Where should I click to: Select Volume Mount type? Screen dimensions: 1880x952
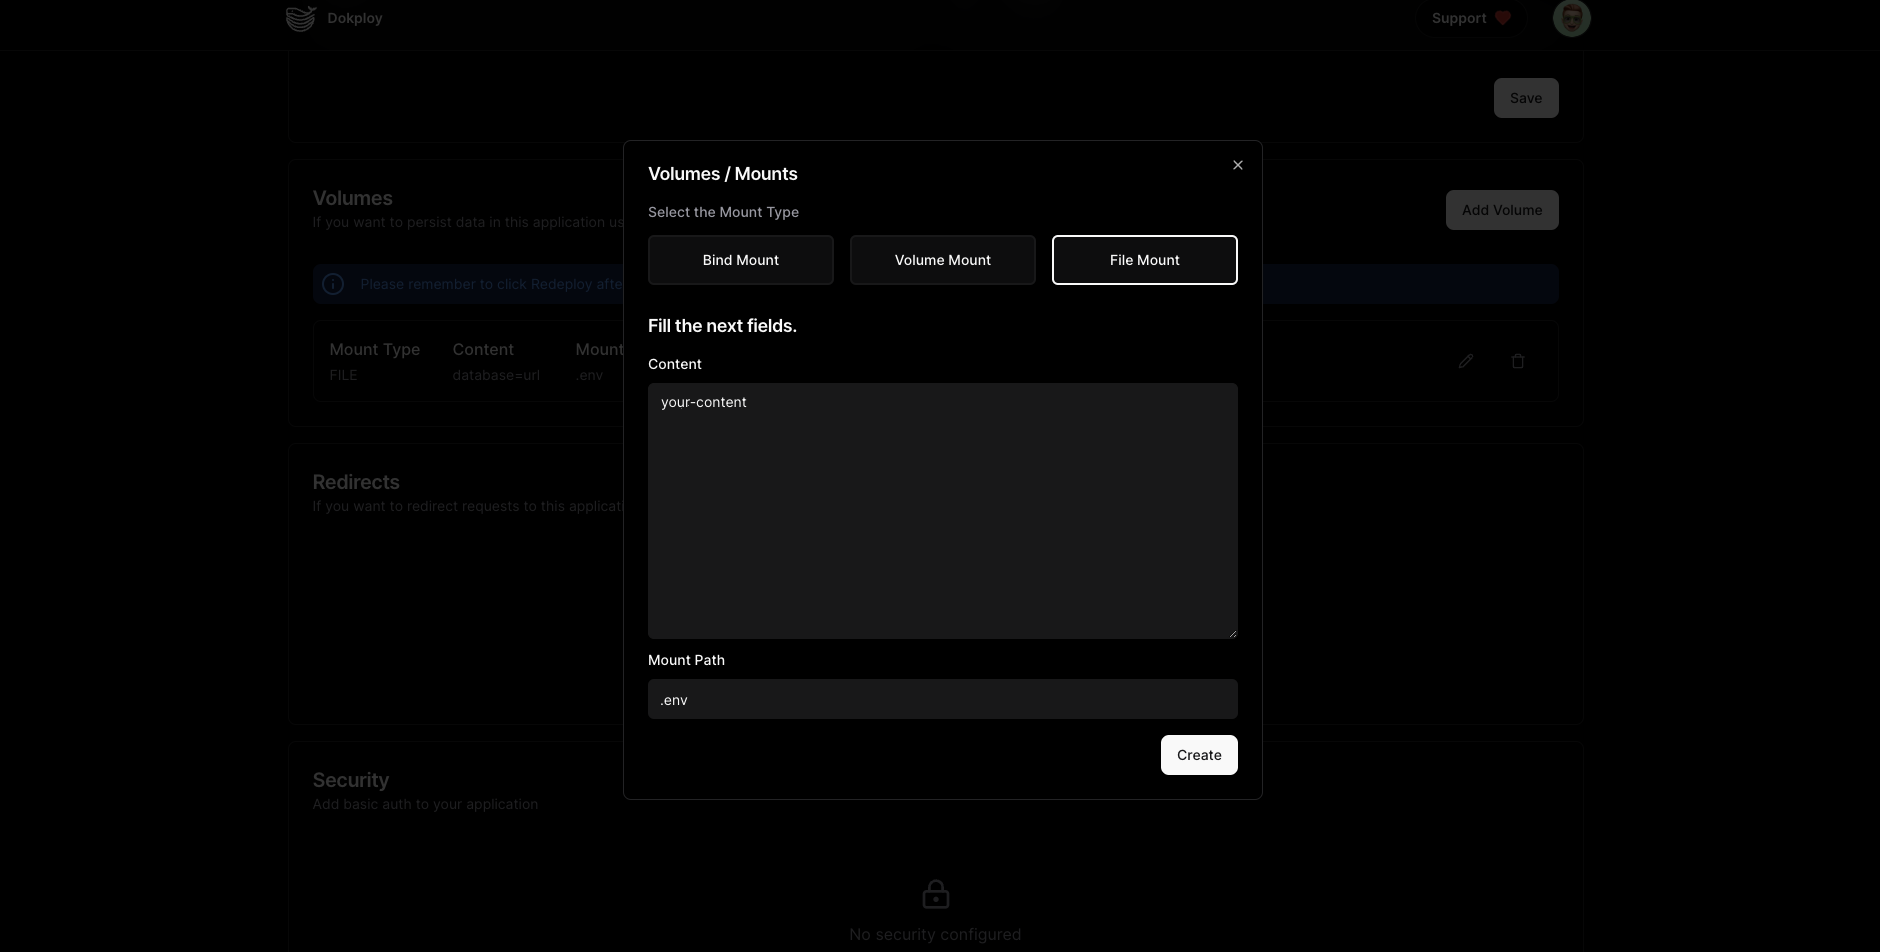(x=943, y=260)
